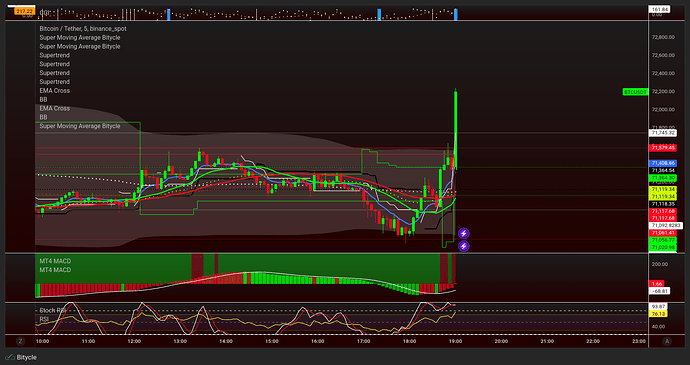
Task: Click the 71,579.45 red price label
Action: coord(663,147)
